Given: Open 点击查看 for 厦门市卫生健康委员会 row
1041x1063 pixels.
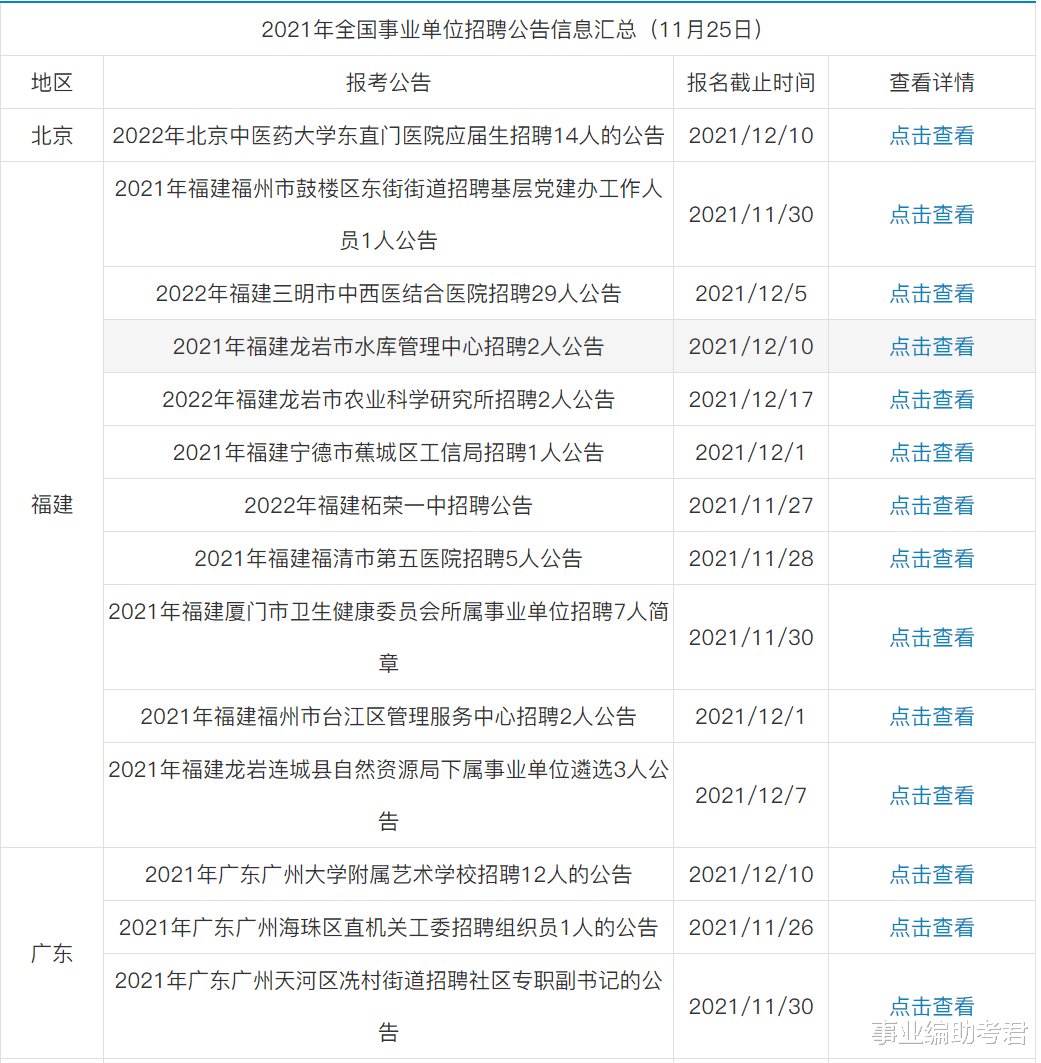Looking at the screenshot, I should (x=931, y=637).
